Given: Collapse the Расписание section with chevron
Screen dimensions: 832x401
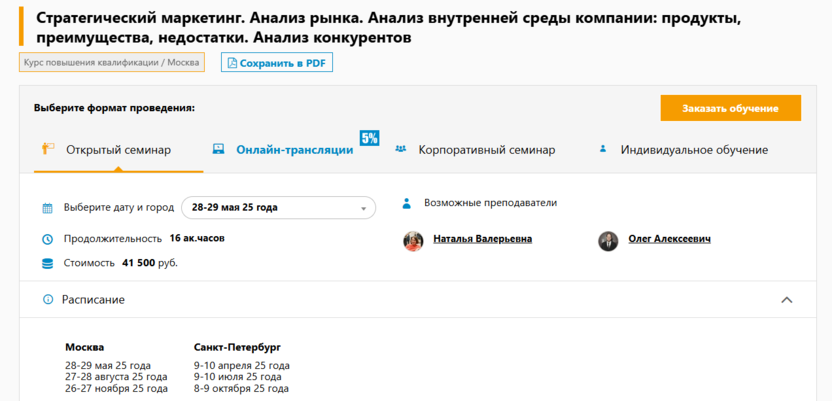Looking at the screenshot, I should [x=786, y=299].
